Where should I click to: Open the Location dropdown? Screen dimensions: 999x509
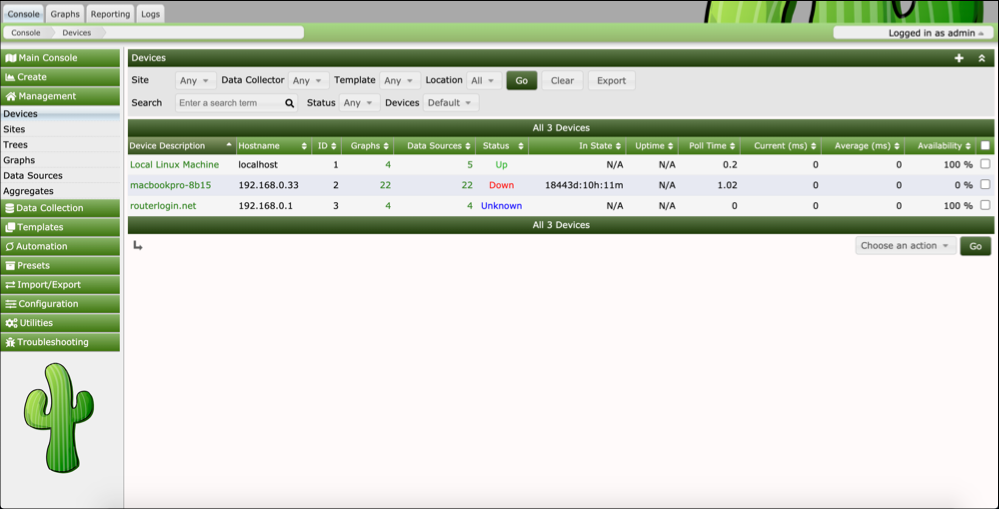click(484, 81)
